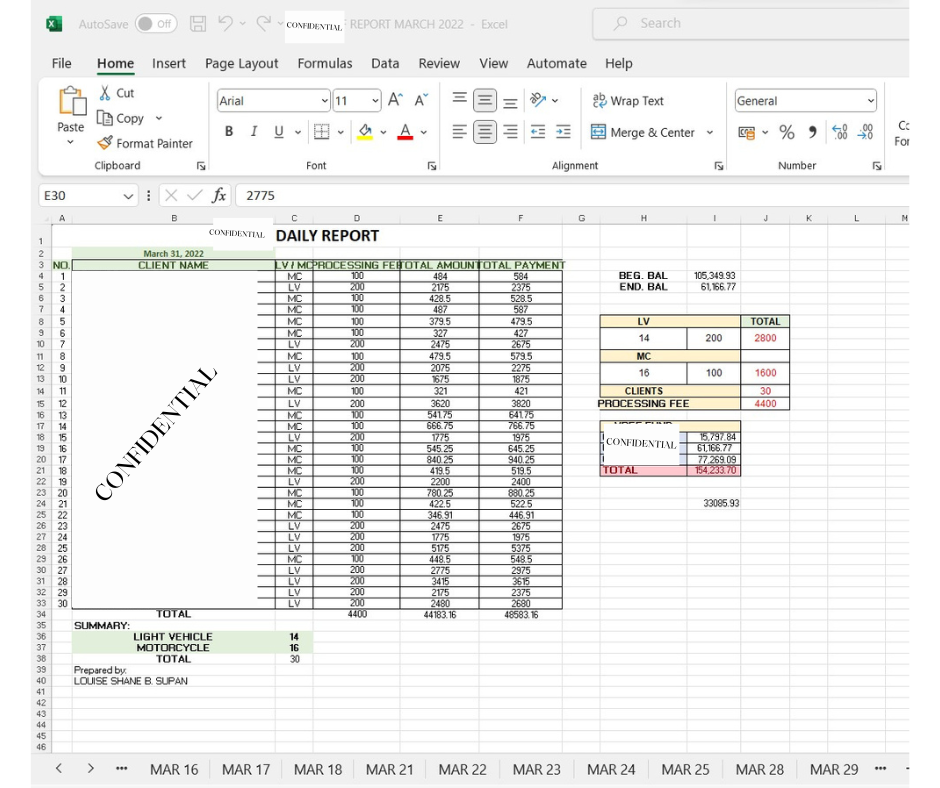Viewport: 940px width, 788px height.
Task: Toggle Middle Align button
Action: pyautogui.click(x=484, y=100)
